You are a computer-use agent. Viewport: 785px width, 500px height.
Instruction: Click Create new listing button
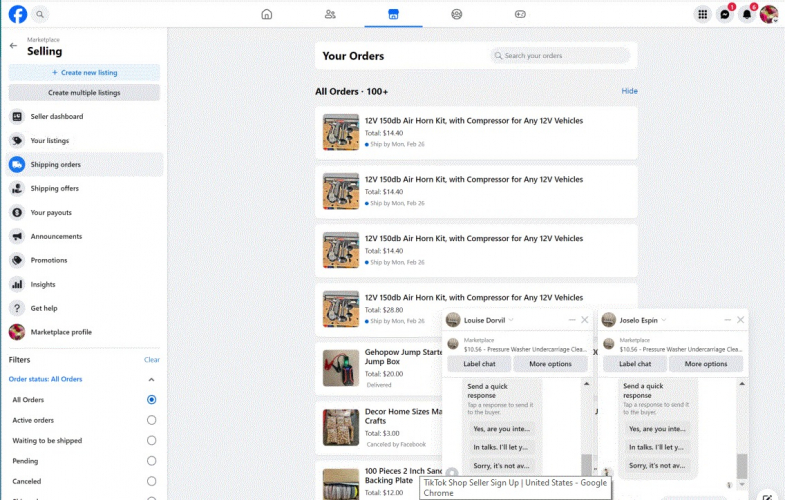(x=84, y=73)
